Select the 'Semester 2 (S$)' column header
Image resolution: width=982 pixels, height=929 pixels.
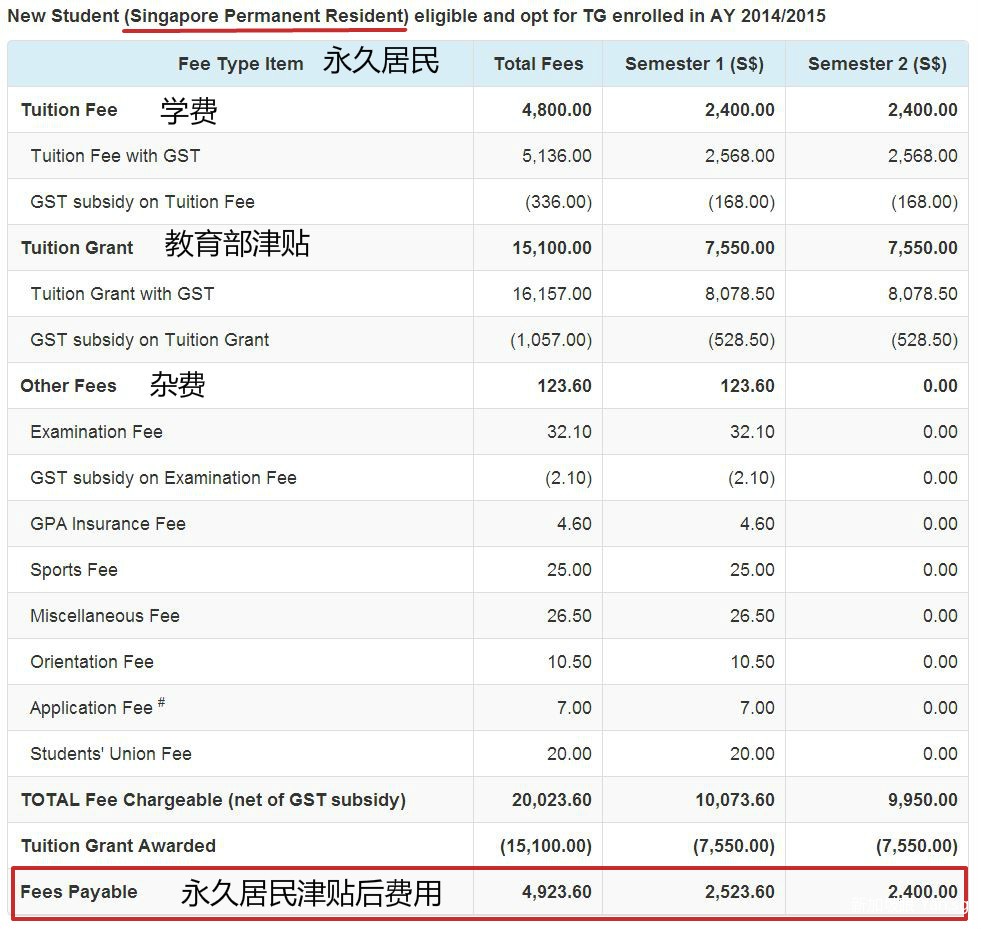tap(877, 64)
